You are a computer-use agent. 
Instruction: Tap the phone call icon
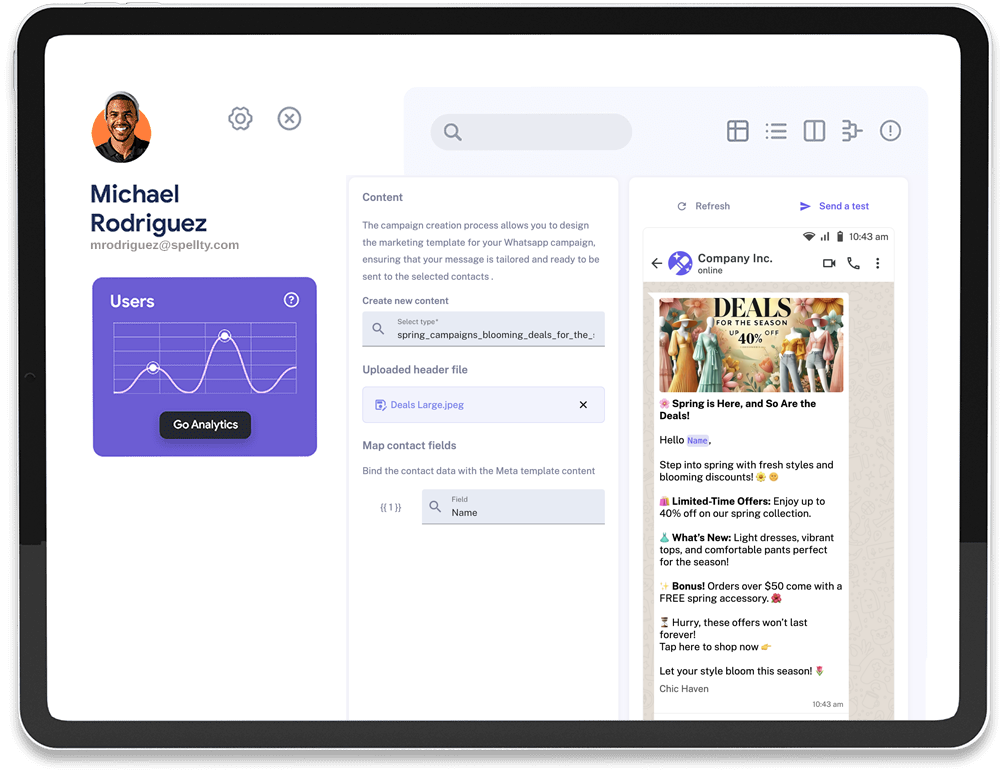[853, 264]
